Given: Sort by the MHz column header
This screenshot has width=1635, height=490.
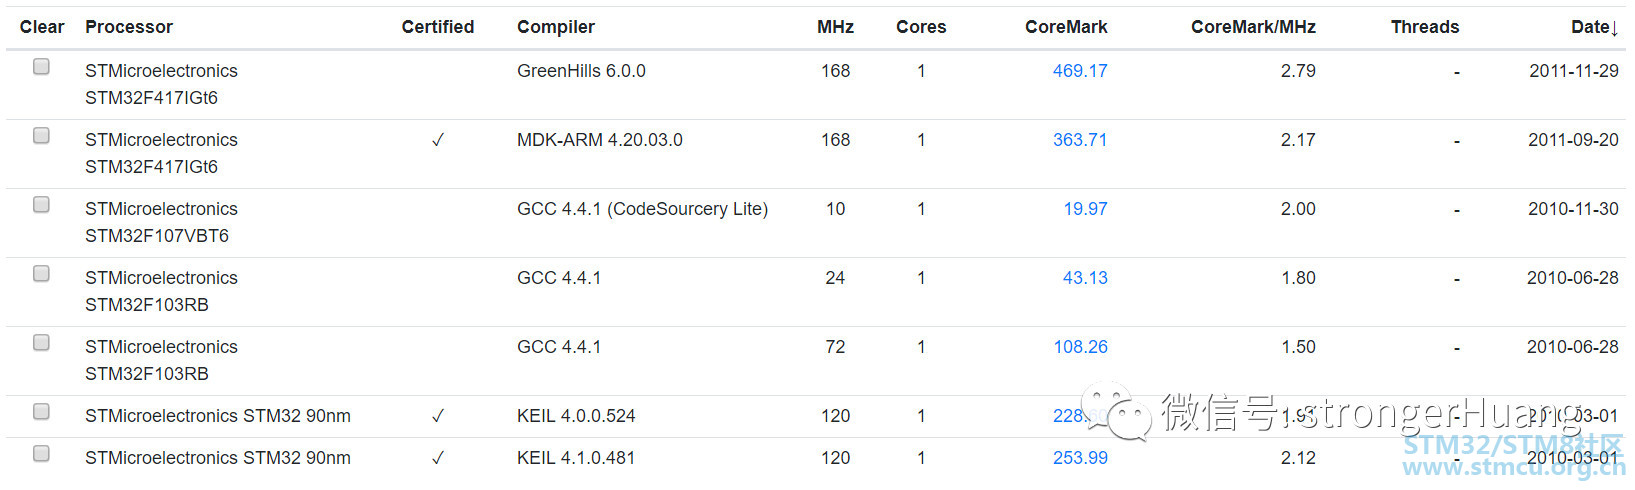Looking at the screenshot, I should click(835, 27).
